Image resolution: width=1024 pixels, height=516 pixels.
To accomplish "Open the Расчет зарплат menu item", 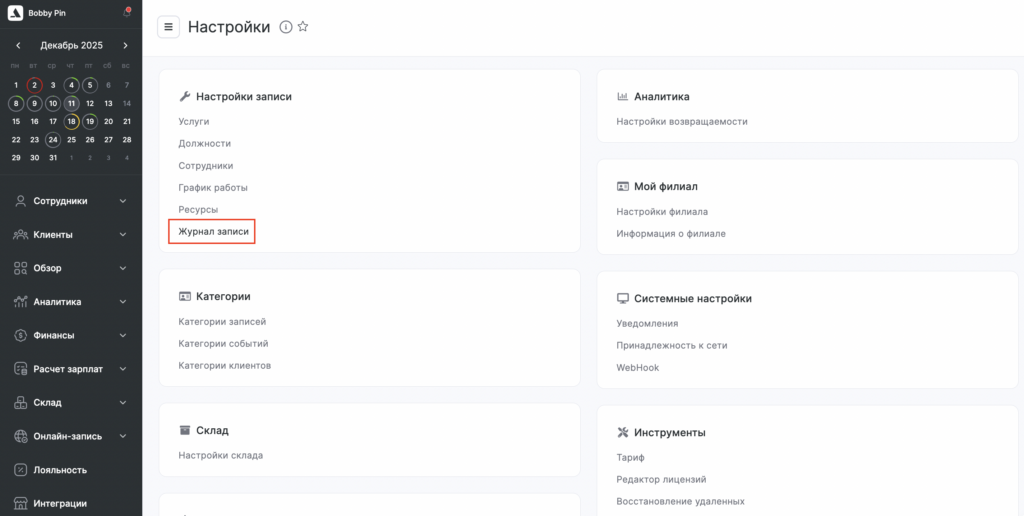I will [x=68, y=369].
